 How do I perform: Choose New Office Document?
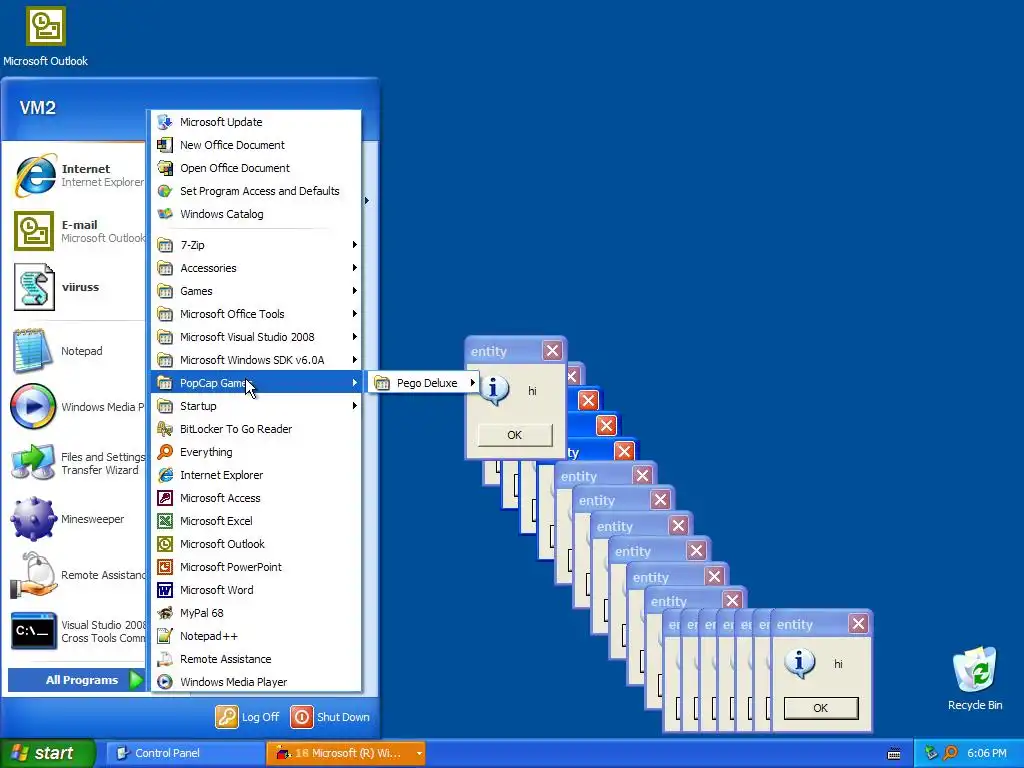(x=256, y=145)
